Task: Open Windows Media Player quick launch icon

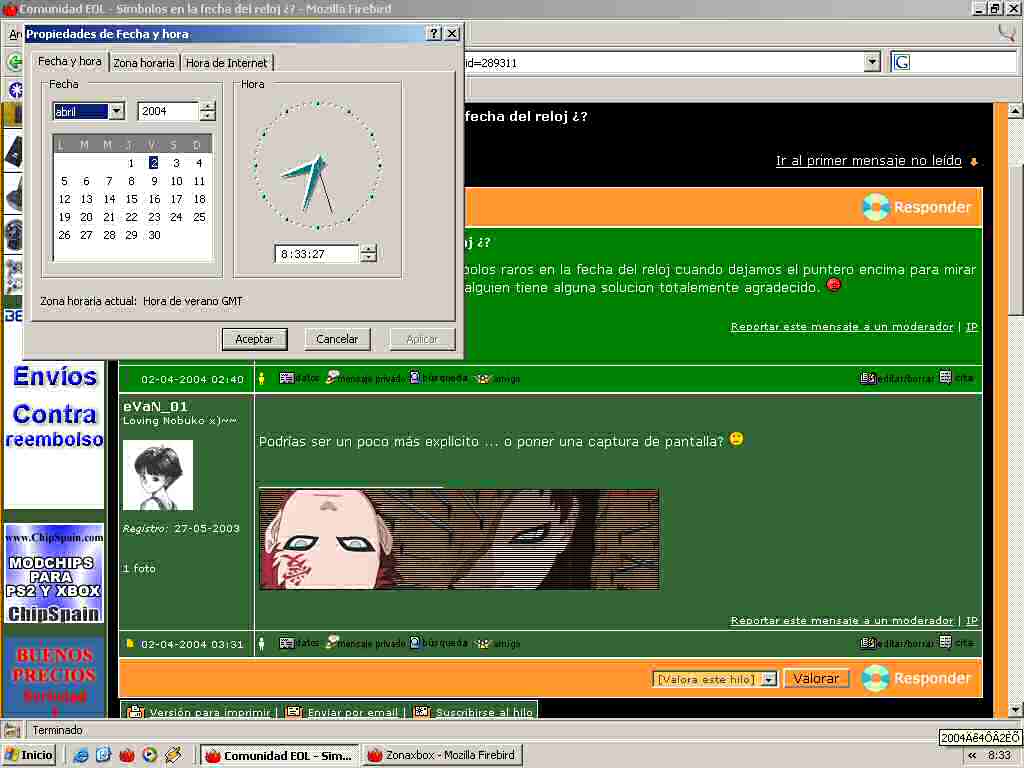Action: (x=150, y=755)
